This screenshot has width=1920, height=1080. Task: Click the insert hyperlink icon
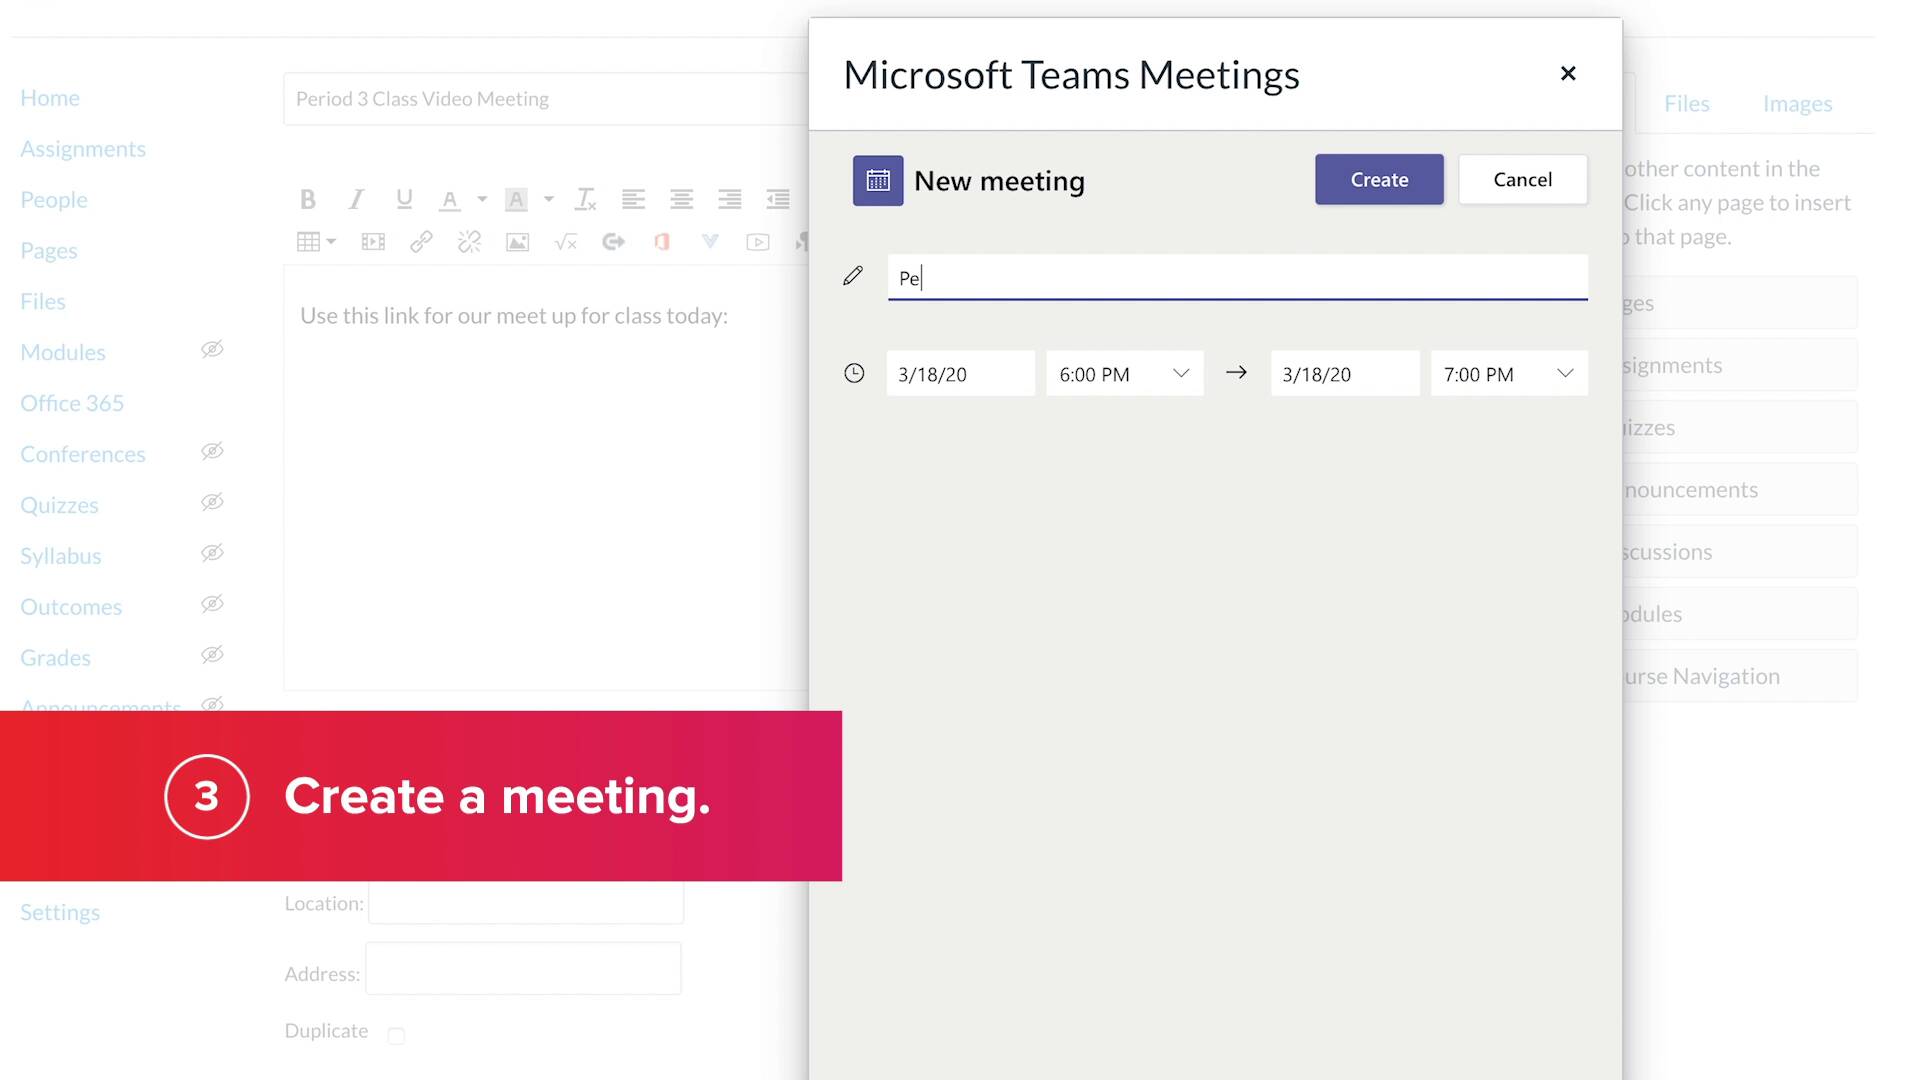point(421,241)
